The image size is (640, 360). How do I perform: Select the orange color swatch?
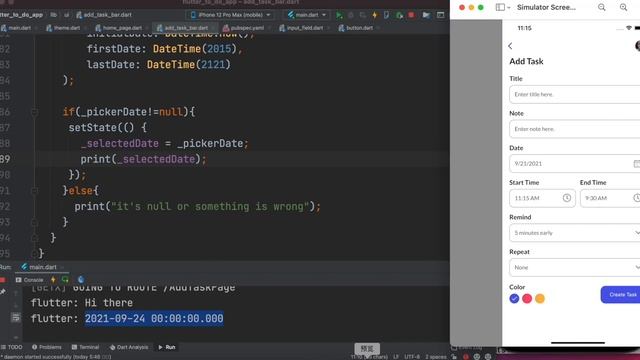click(x=540, y=299)
